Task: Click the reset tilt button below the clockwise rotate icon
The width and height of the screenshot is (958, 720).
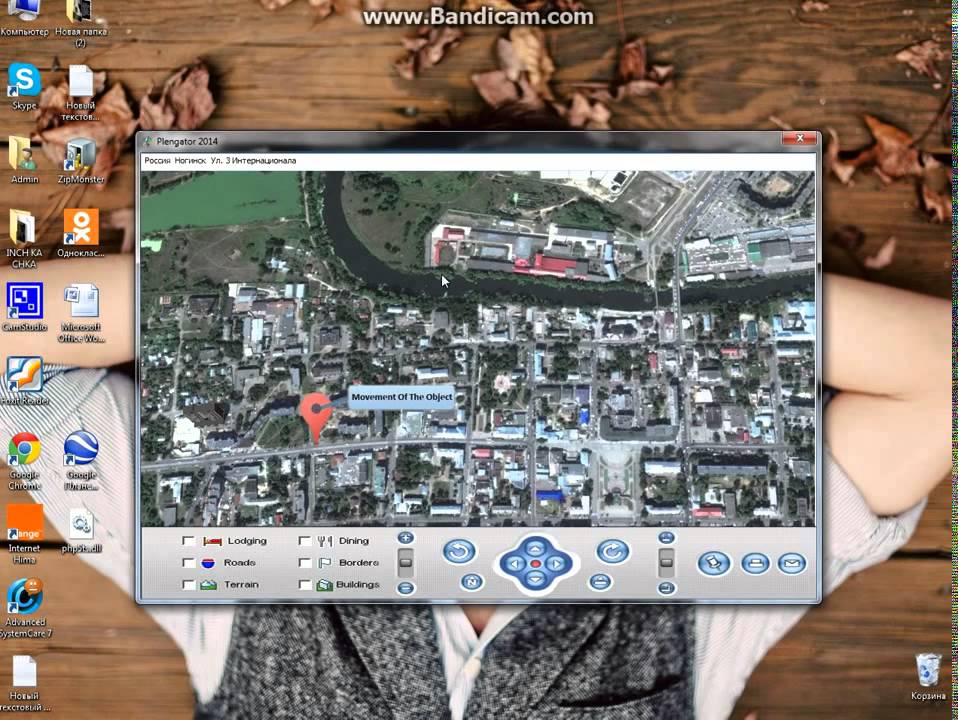Action: point(600,582)
